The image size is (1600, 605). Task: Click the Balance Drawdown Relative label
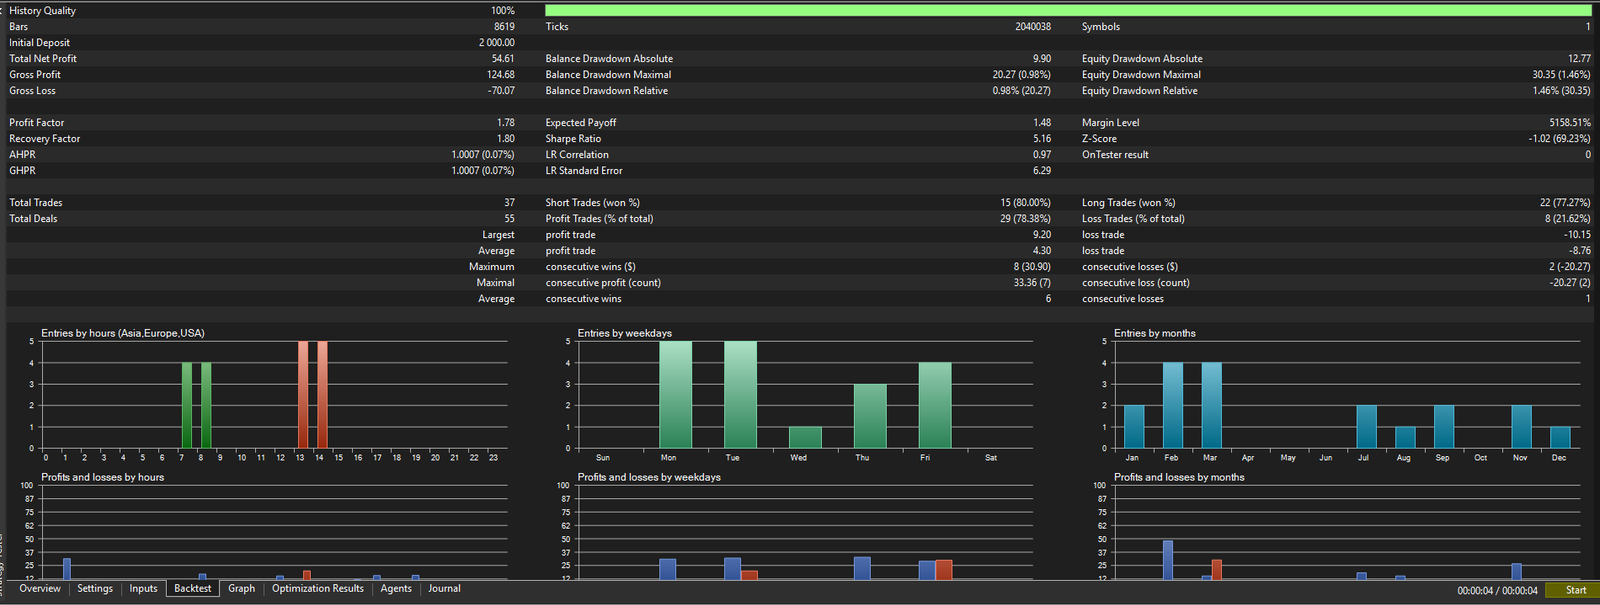point(606,91)
